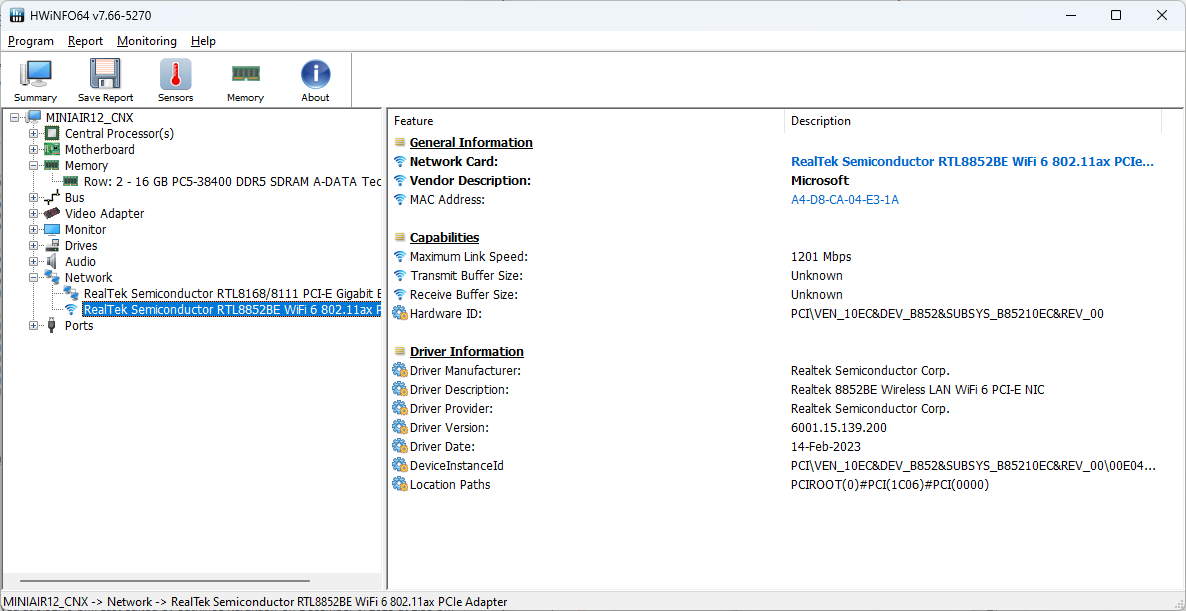The height and width of the screenshot is (611, 1186).
Task: Click the Audio speaker icon
Action: [52, 261]
